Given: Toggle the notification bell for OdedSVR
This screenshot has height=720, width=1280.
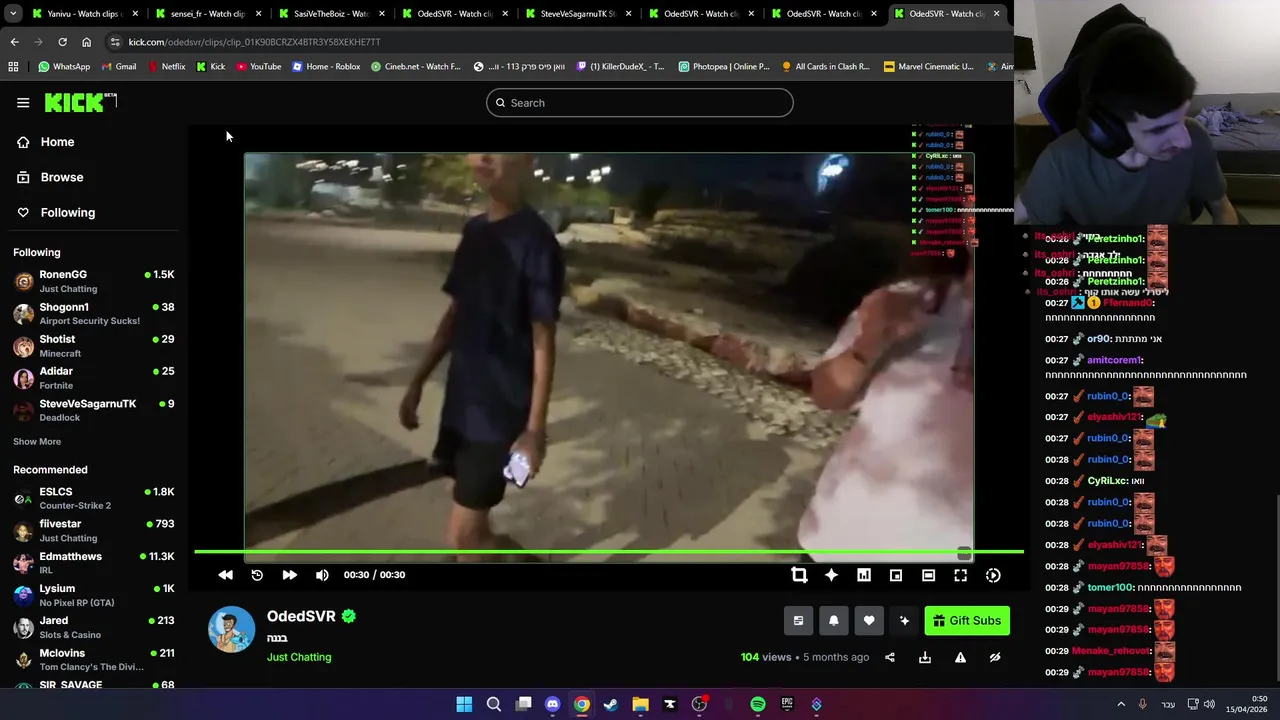Looking at the screenshot, I should click(x=834, y=621).
